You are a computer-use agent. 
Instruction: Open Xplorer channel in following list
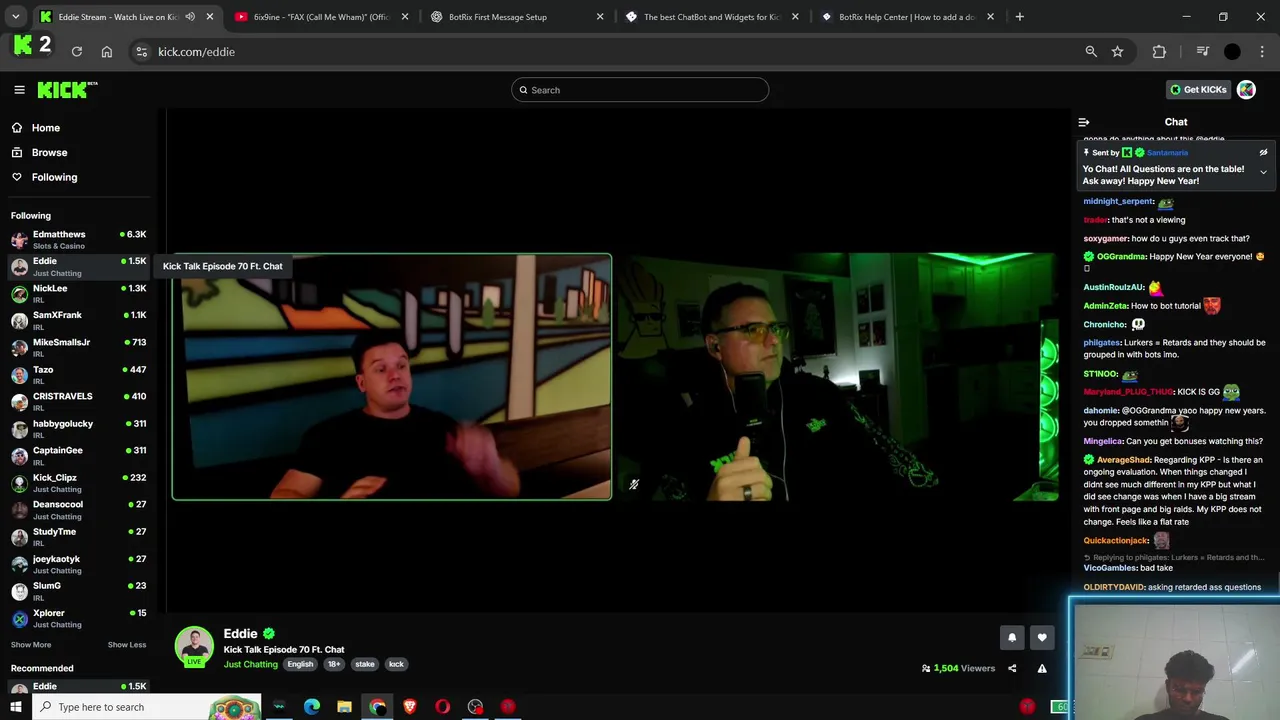click(x=79, y=618)
